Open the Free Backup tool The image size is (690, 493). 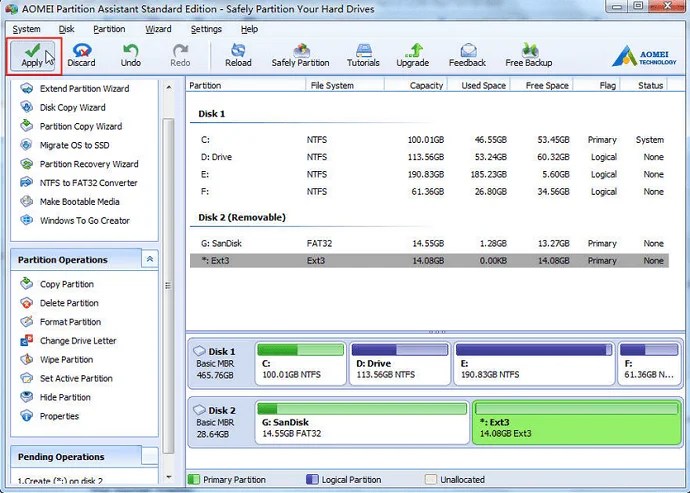(x=529, y=56)
